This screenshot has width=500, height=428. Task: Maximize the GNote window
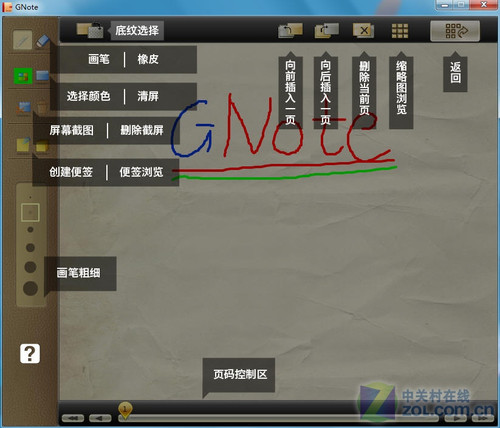click(461, 5)
